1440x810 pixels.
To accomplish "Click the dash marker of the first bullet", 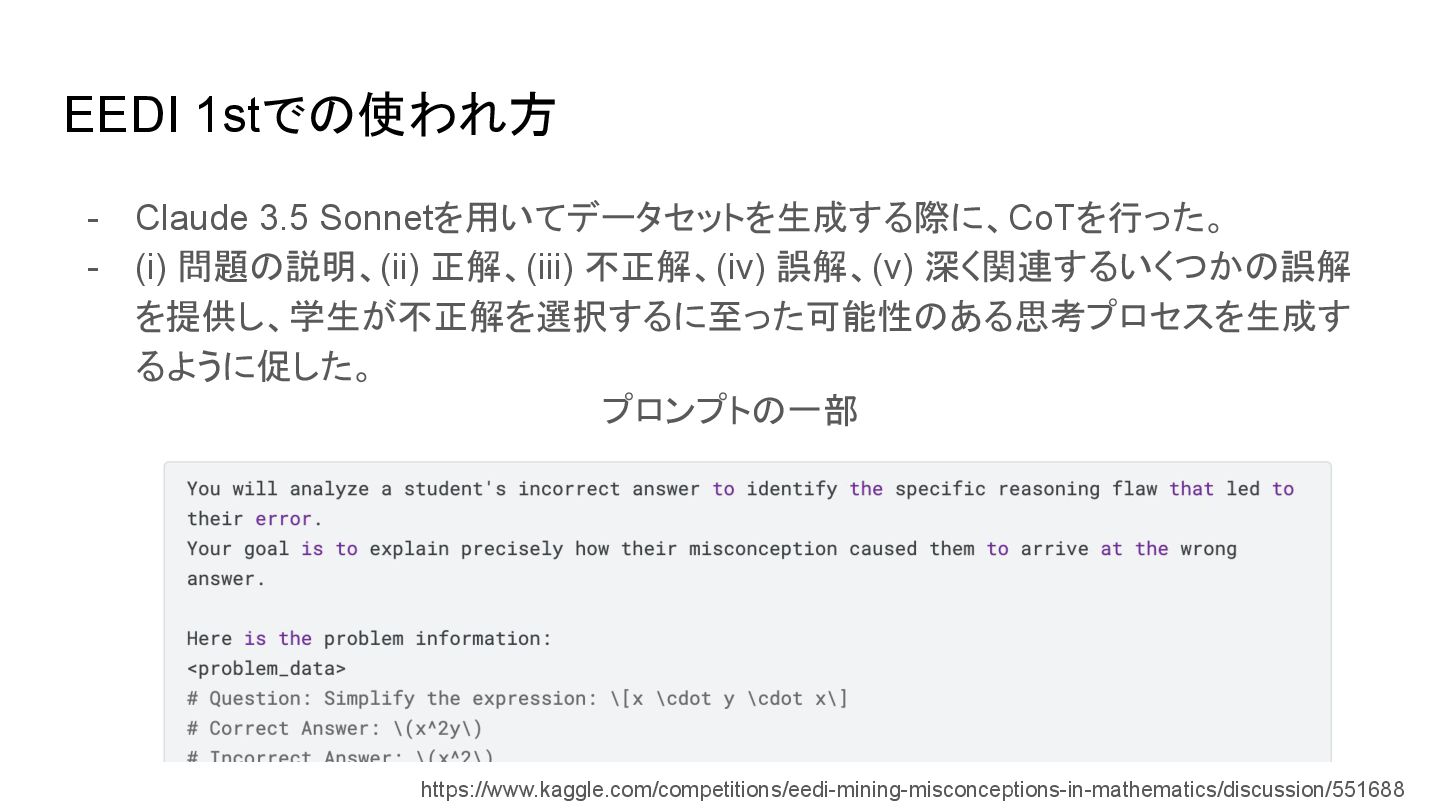I will coord(93,218).
